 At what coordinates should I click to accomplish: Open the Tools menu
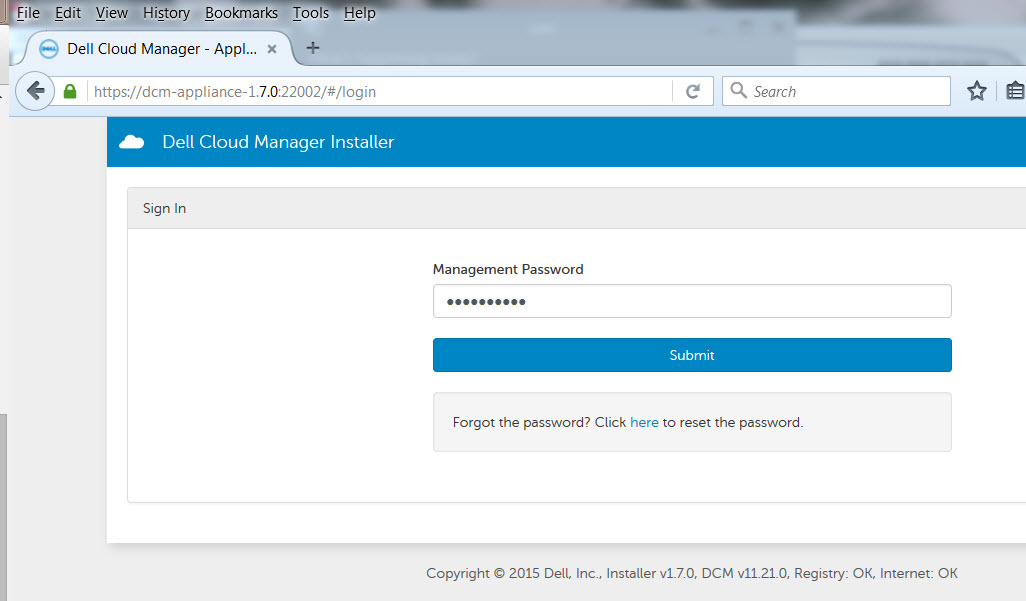click(x=311, y=12)
